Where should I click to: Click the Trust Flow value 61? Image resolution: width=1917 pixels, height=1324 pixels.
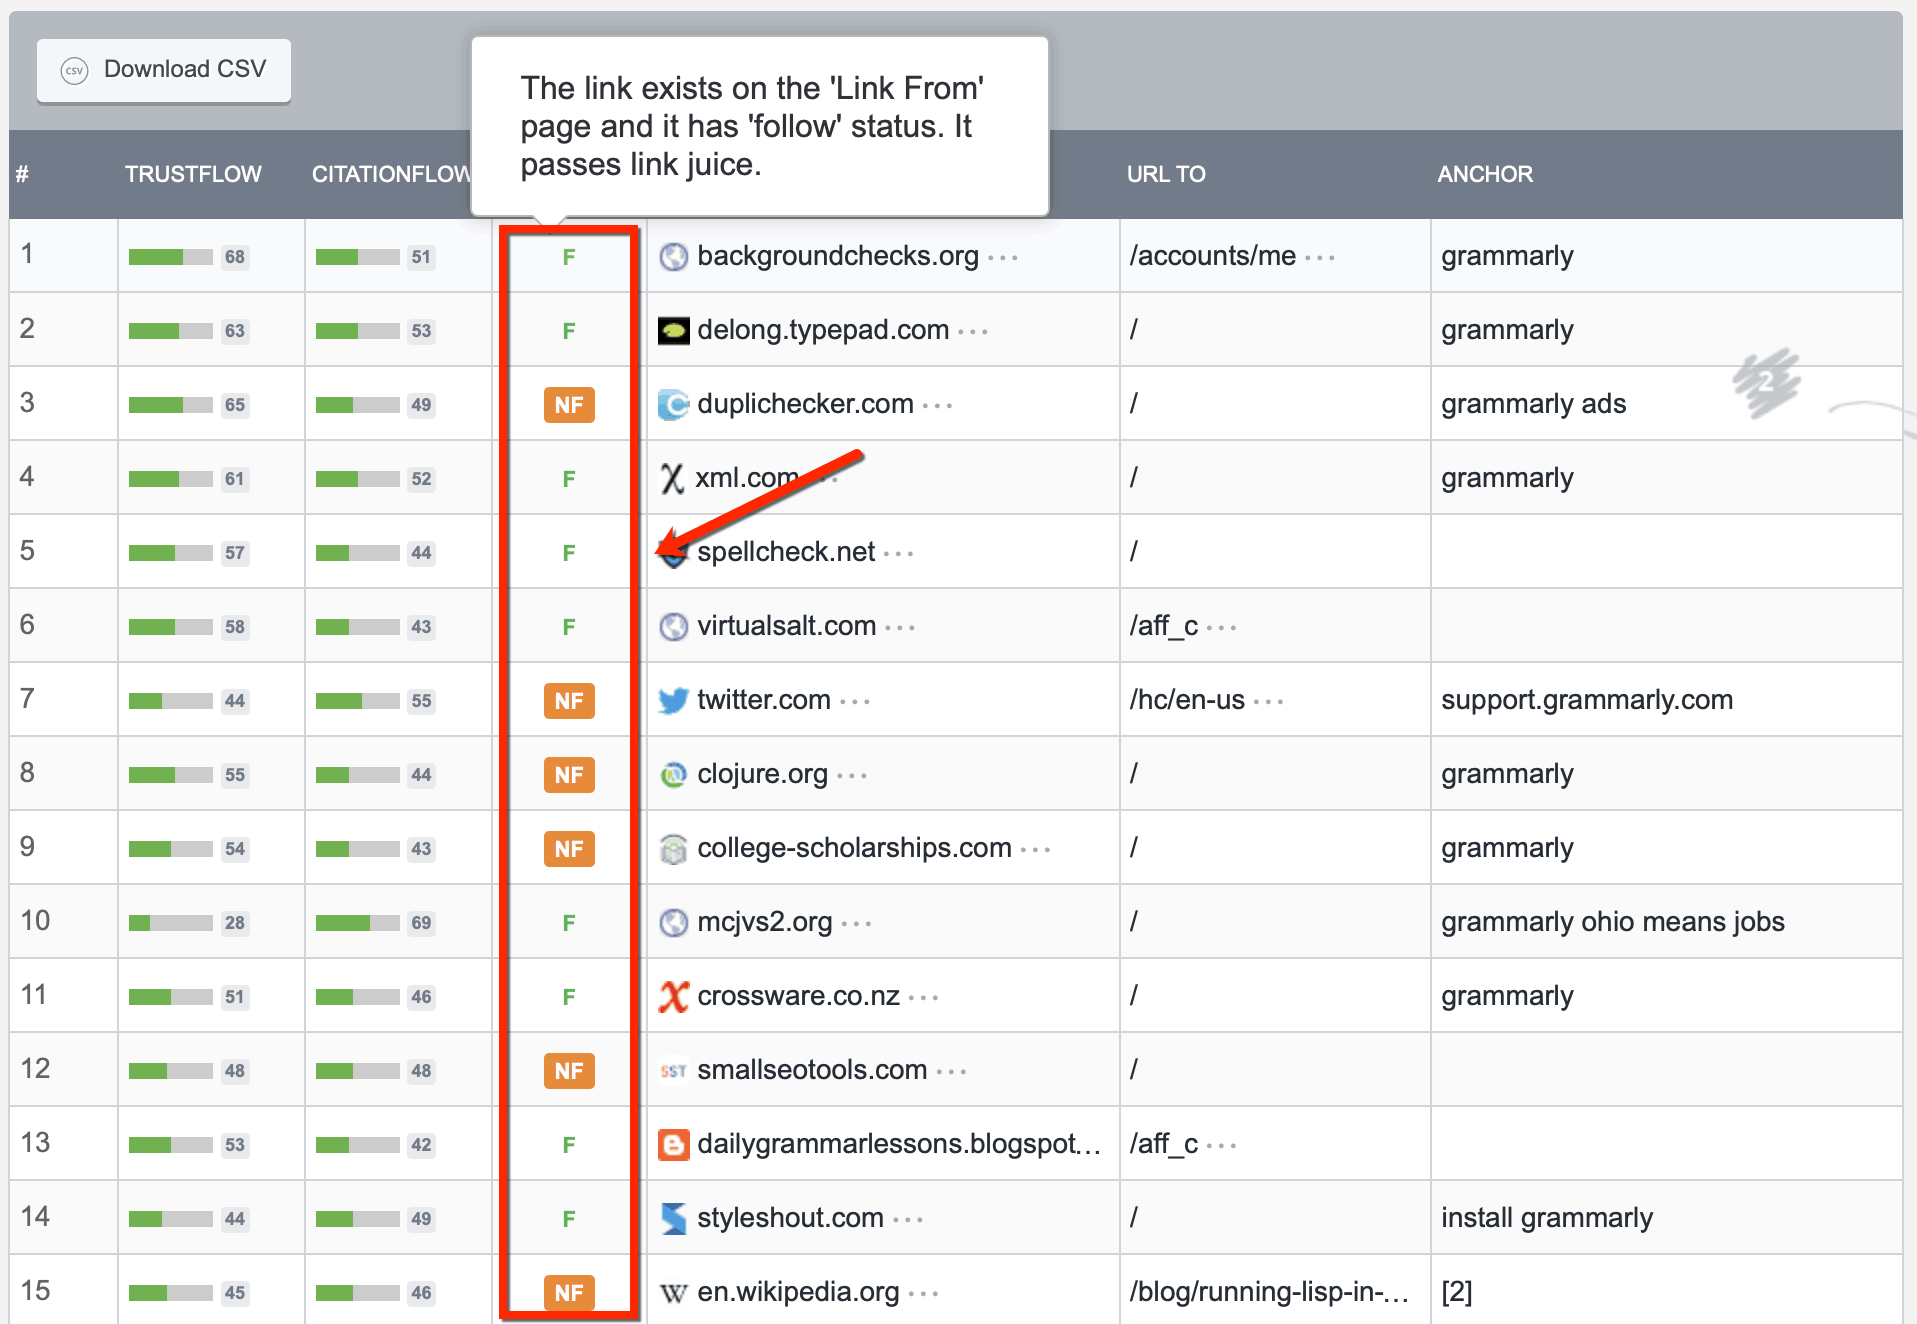pos(234,479)
